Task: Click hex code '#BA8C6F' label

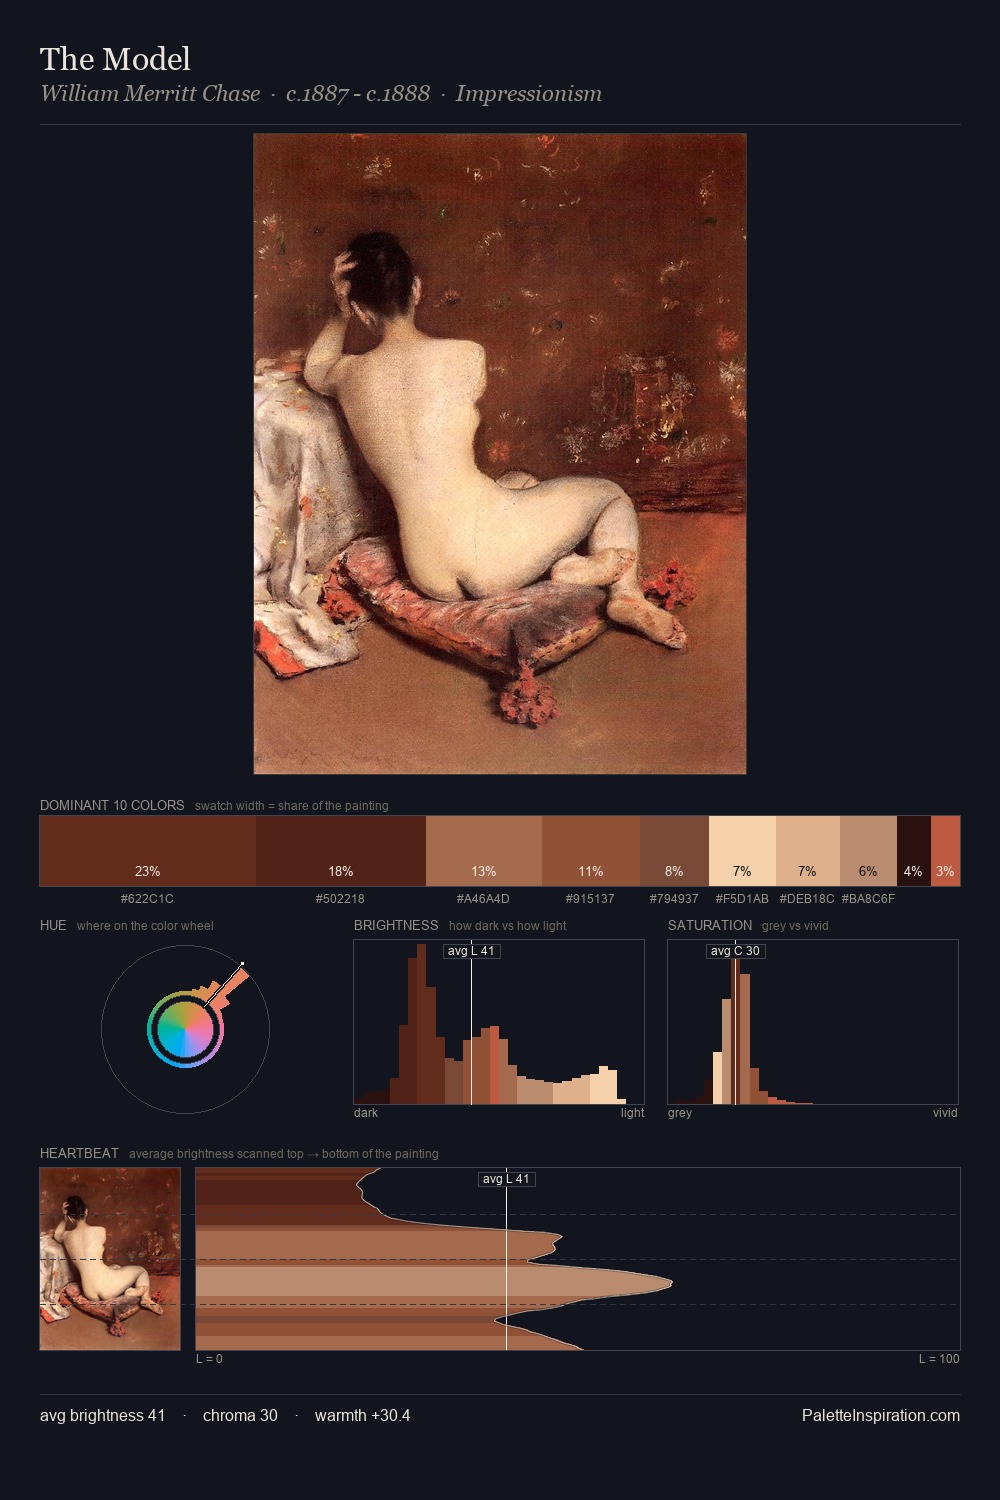Action: [x=868, y=899]
